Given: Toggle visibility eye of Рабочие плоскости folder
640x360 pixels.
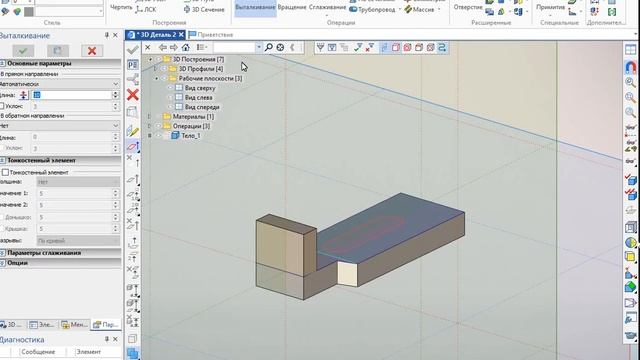Looking at the screenshot, I should click(x=164, y=78).
